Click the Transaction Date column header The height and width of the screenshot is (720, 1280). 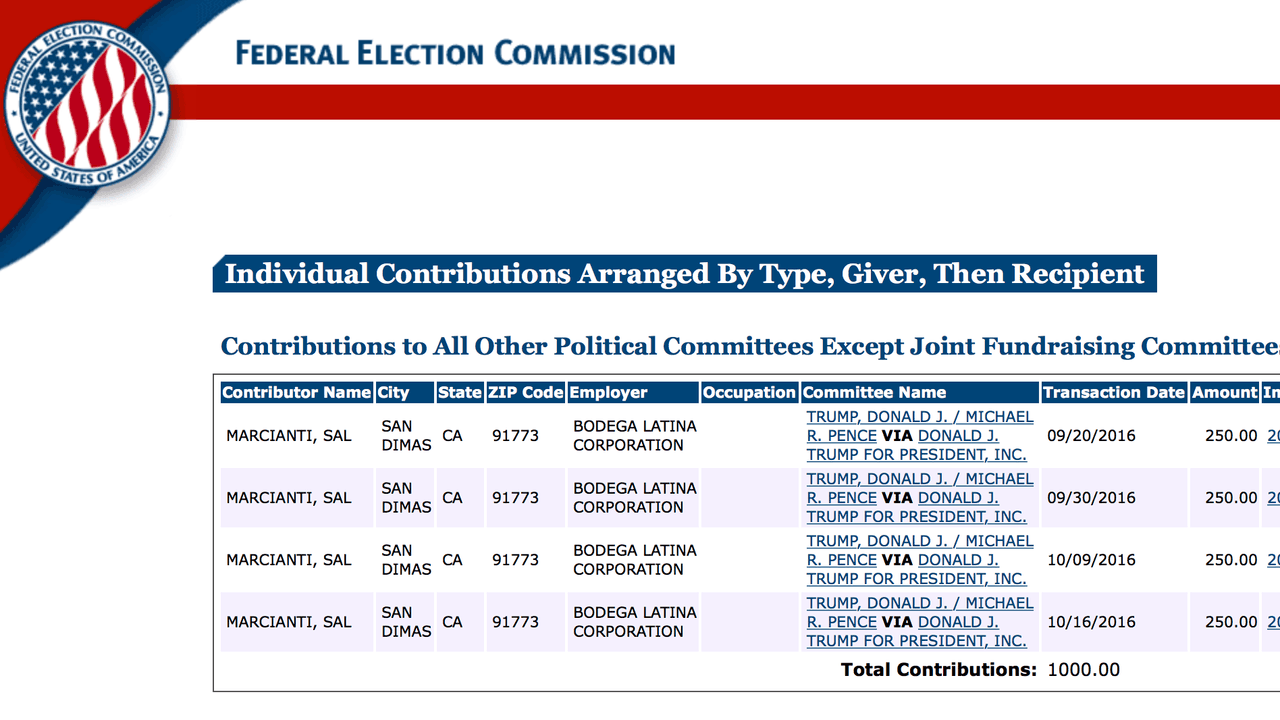click(x=1114, y=393)
